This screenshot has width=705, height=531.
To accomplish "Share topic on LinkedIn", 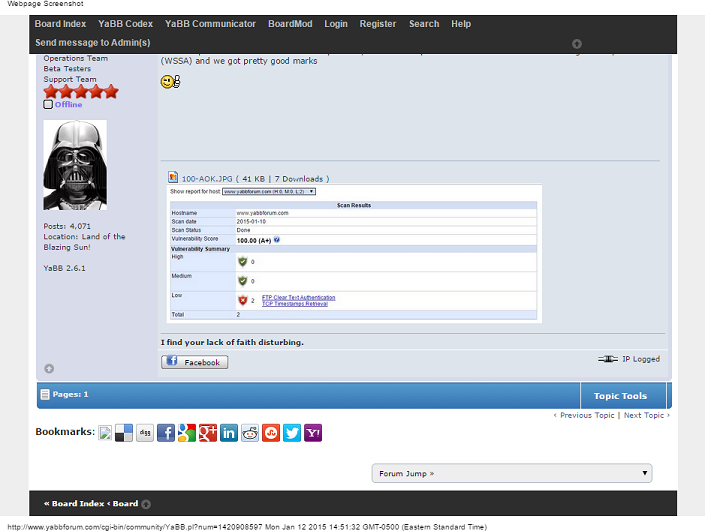I will click(x=229, y=433).
